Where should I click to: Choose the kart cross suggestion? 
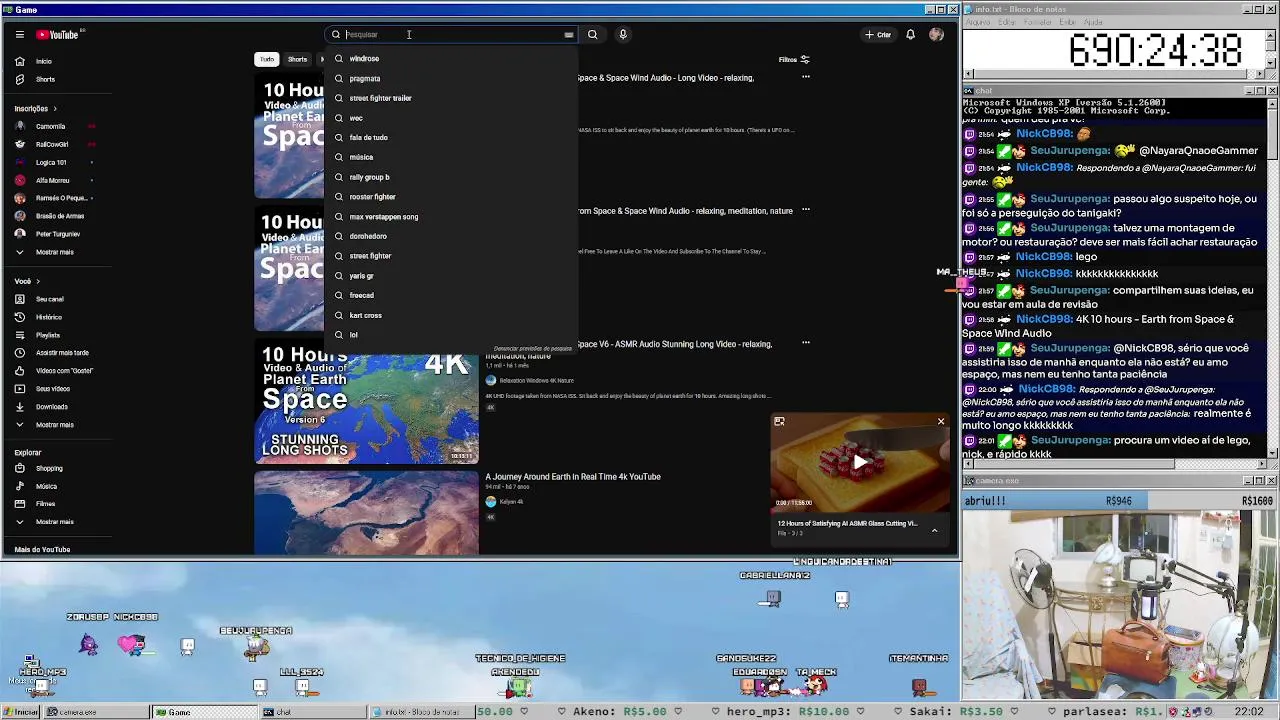coord(451,315)
